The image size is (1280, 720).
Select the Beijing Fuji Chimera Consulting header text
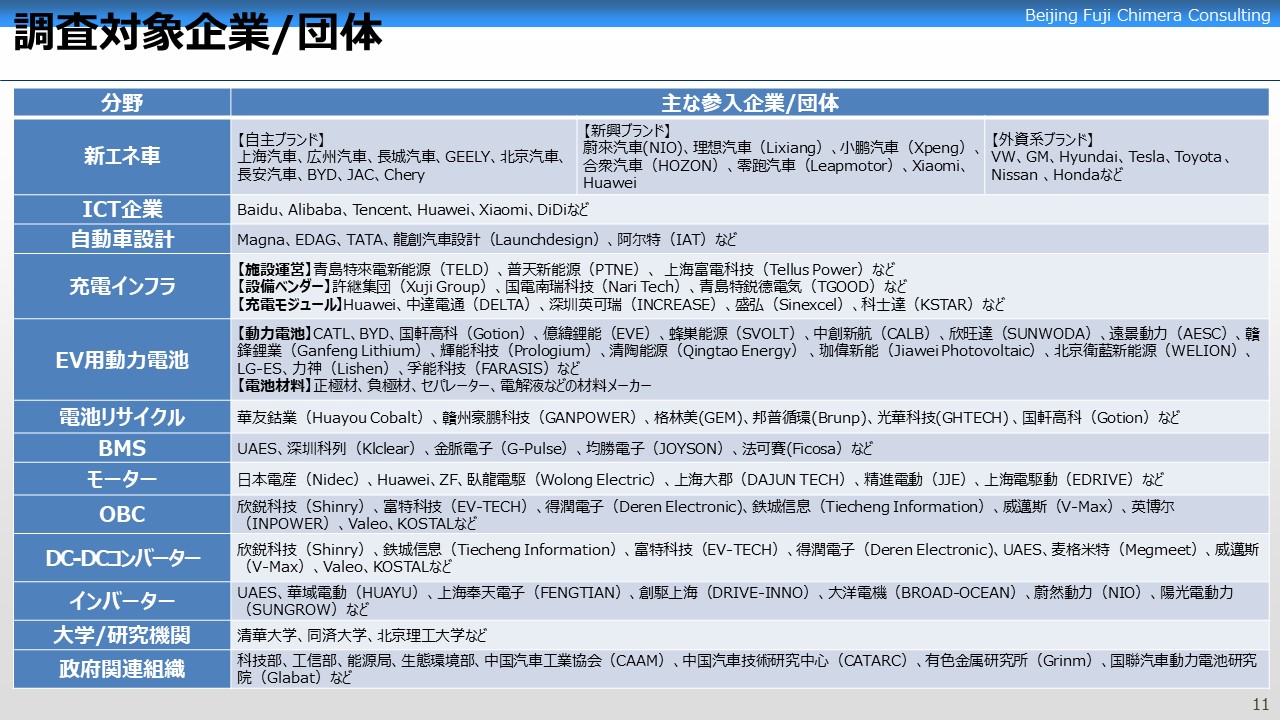tap(1148, 15)
